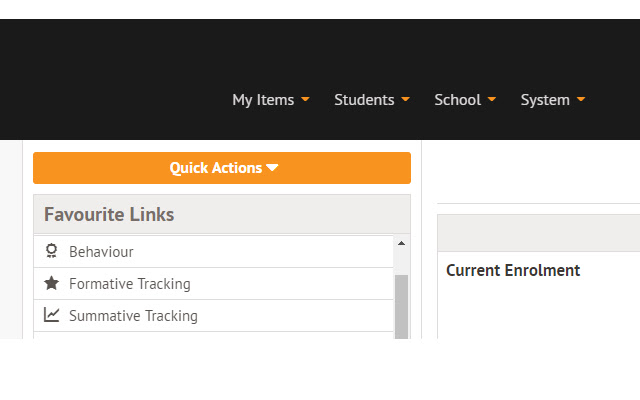Open the System menu

click(x=553, y=100)
